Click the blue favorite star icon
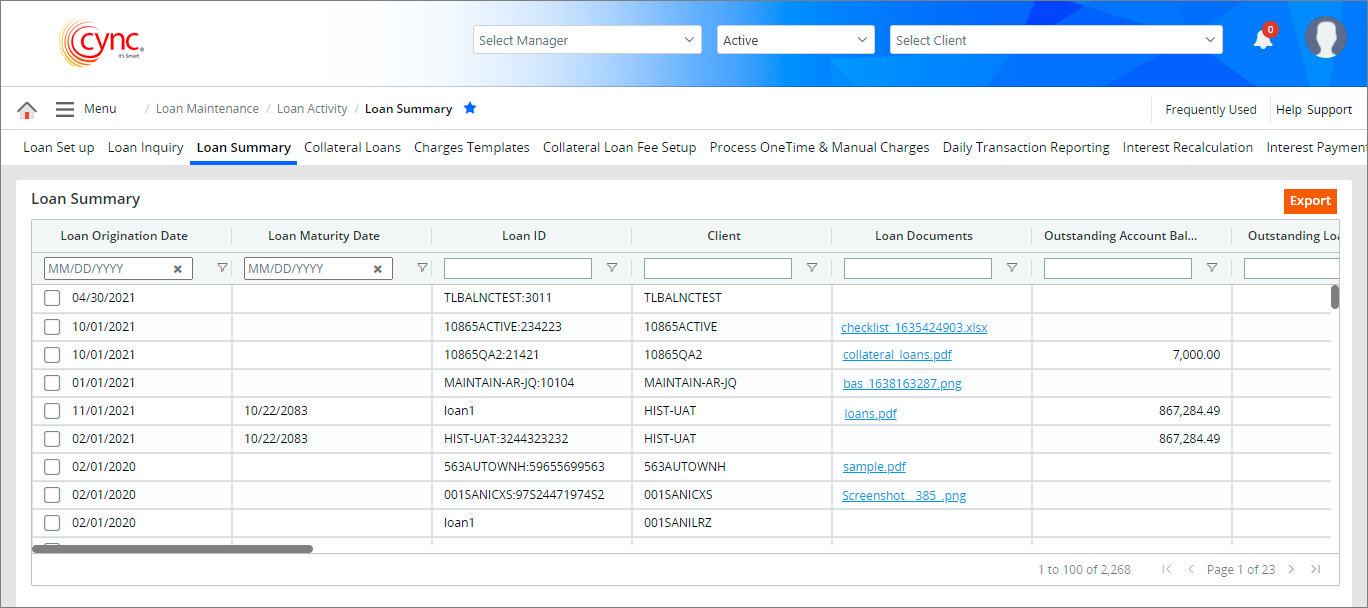 470,108
